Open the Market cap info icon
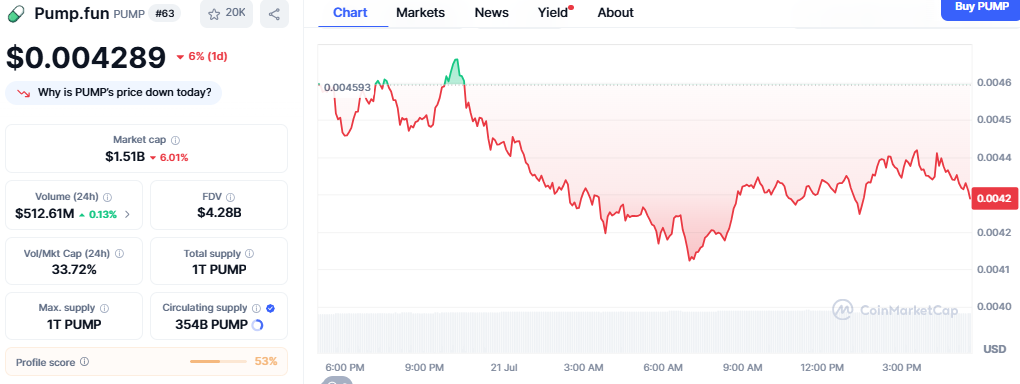Screen dimensions: 1020x384 (x=175, y=140)
